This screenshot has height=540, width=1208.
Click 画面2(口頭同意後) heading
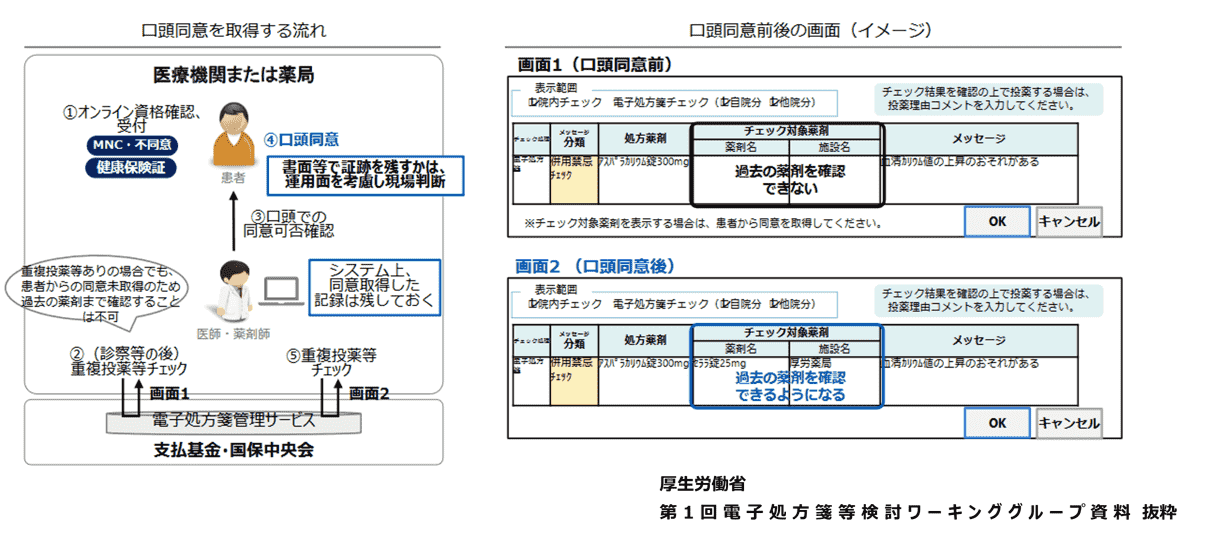(x=596, y=266)
